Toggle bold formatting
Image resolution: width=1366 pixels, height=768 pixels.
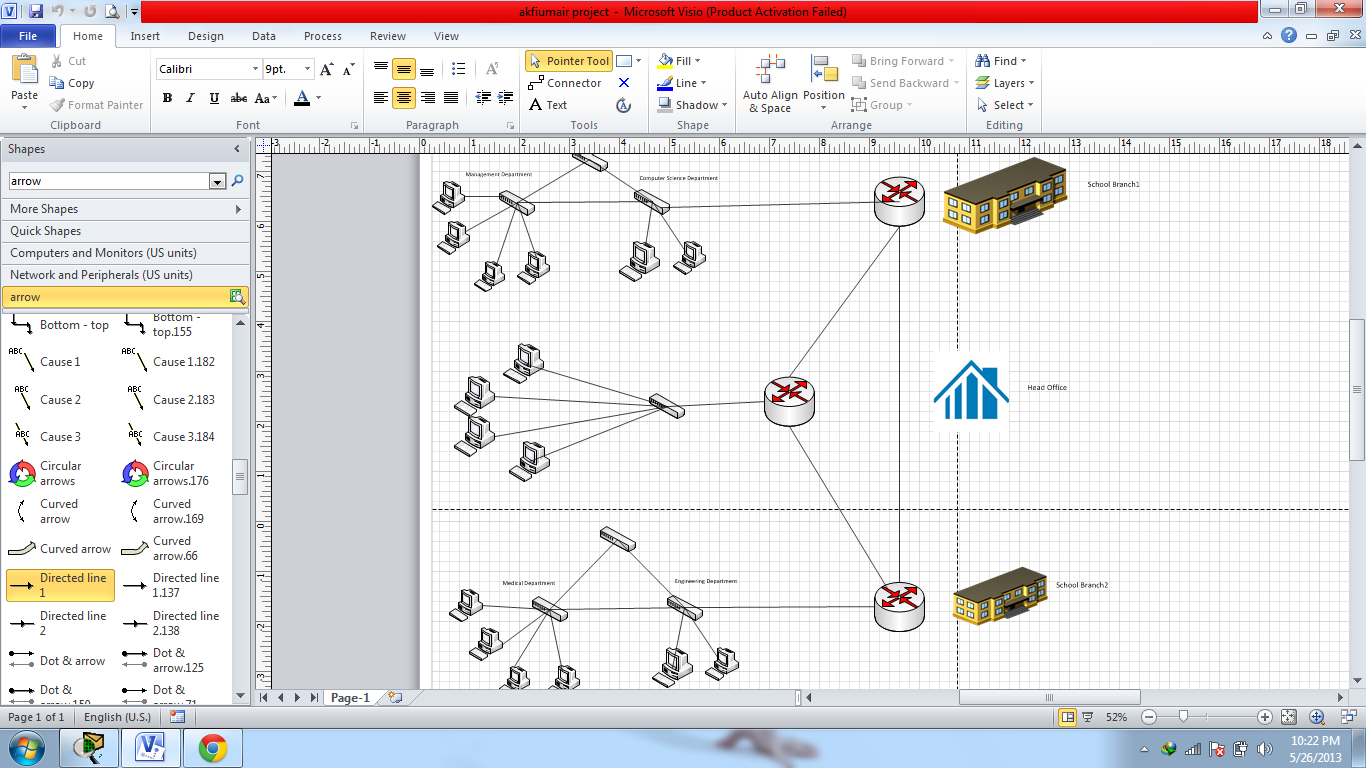(167, 100)
